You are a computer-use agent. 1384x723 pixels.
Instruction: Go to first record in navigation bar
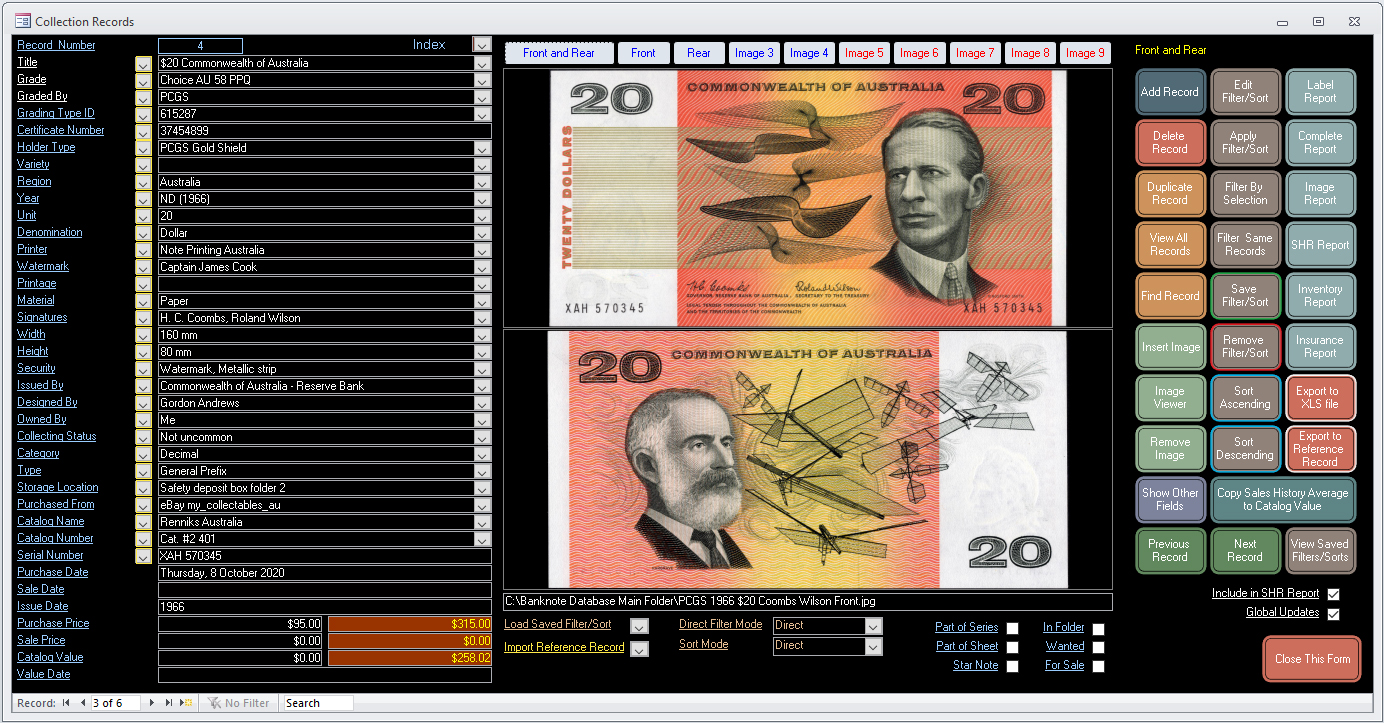tap(67, 703)
